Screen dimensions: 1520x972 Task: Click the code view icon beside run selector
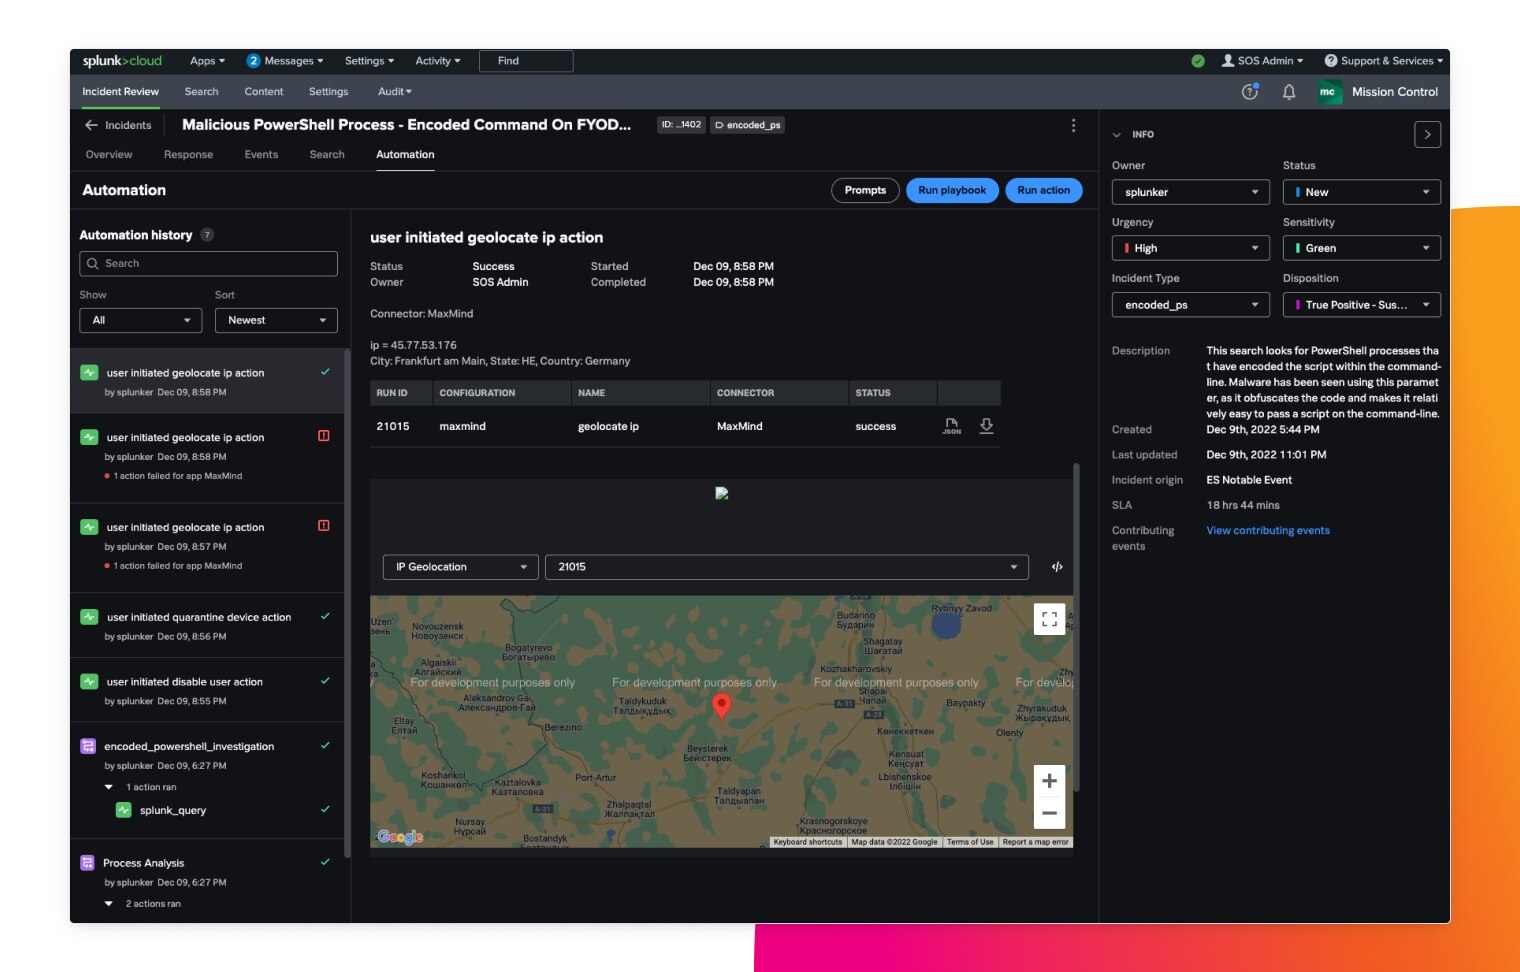(x=1057, y=567)
